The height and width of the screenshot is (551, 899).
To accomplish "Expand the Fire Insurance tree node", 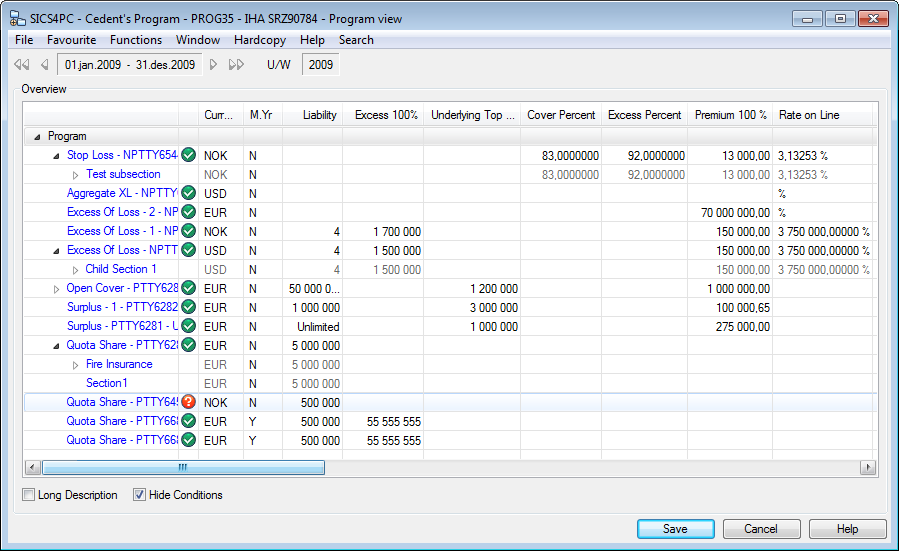I will click(x=75, y=365).
